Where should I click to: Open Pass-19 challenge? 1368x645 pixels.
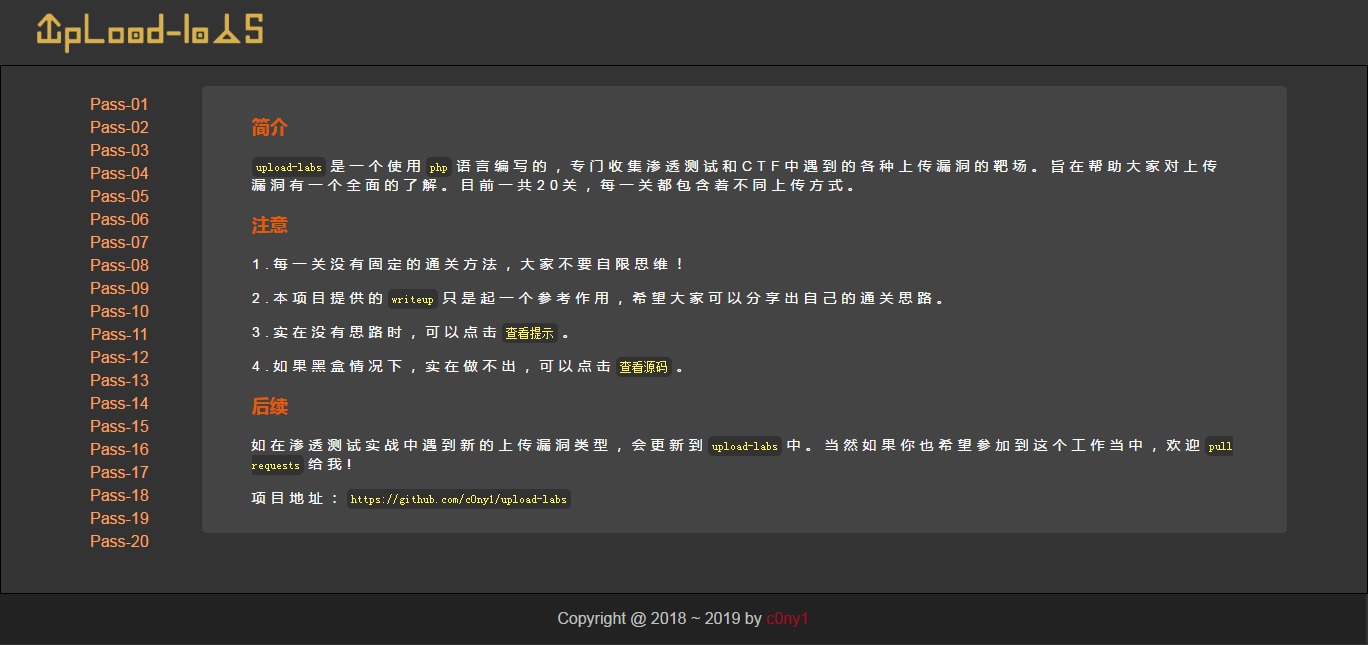pos(118,518)
